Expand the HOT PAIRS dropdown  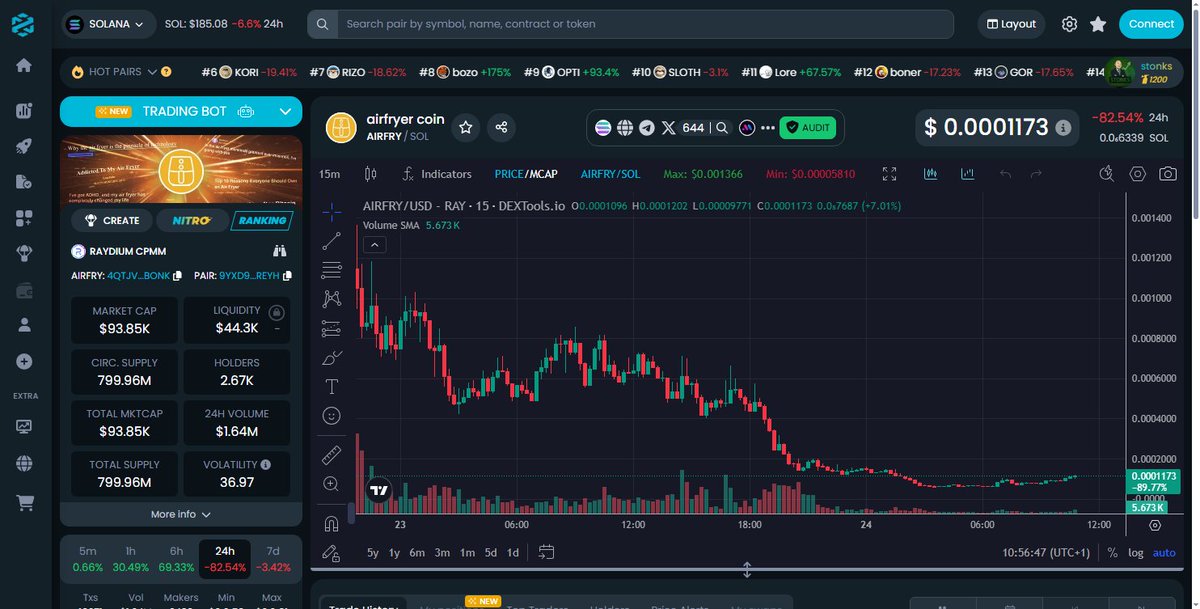click(152, 72)
